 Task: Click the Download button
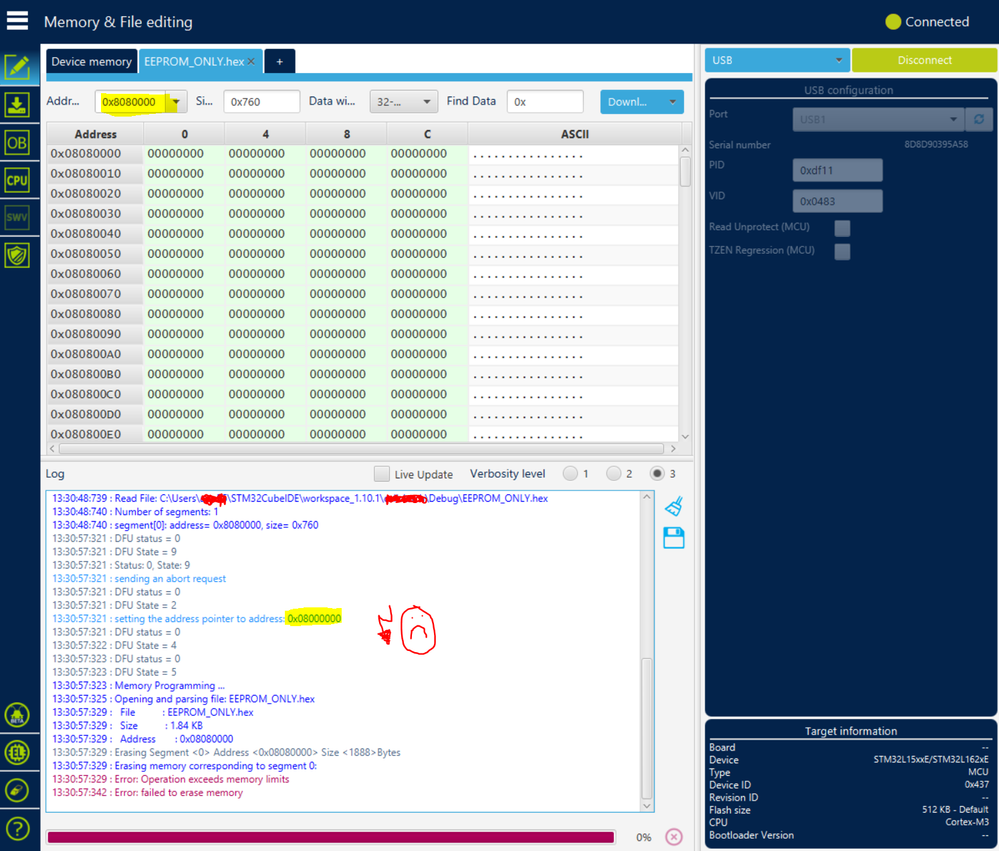(631, 102)
